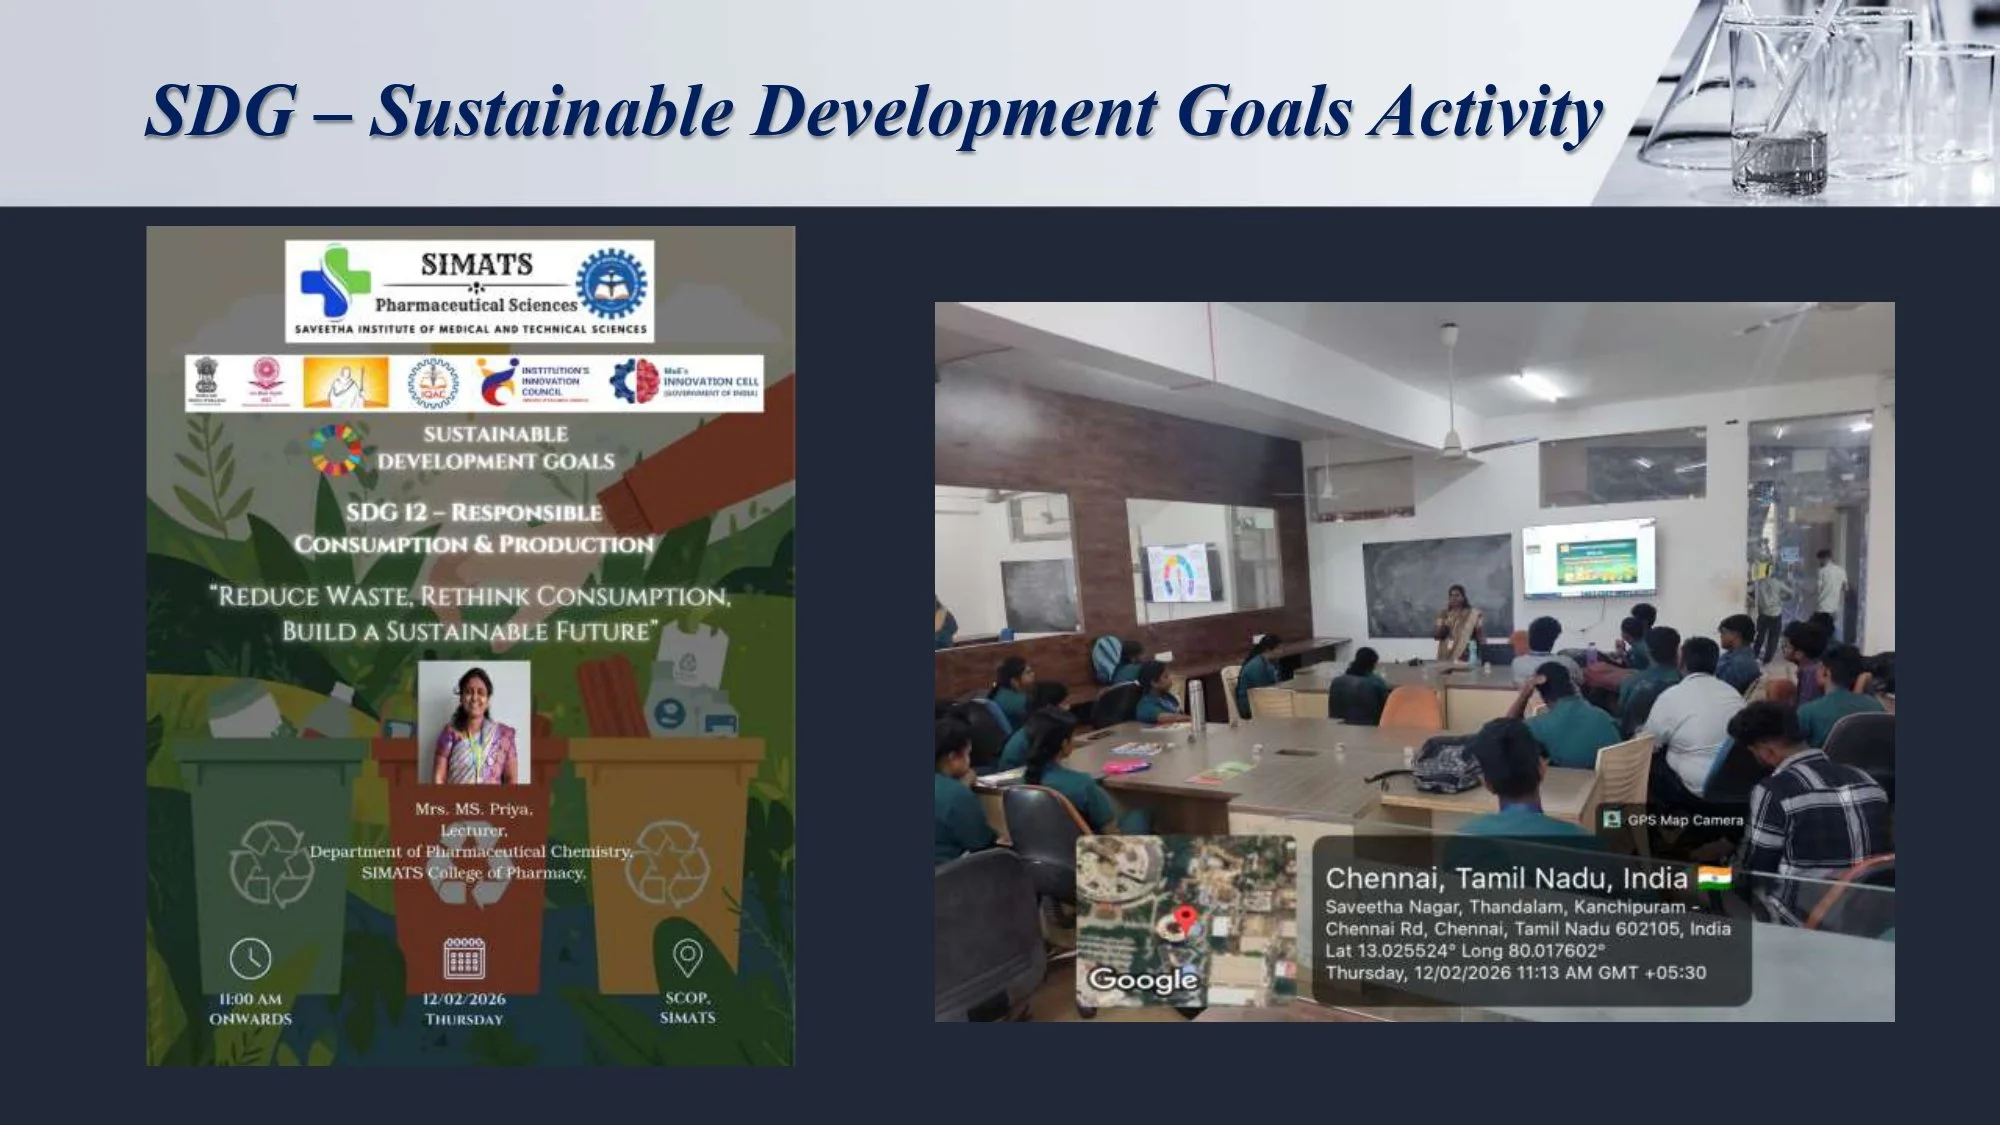
Task: Click the Indian flag icon
Action: (1714, 878)
